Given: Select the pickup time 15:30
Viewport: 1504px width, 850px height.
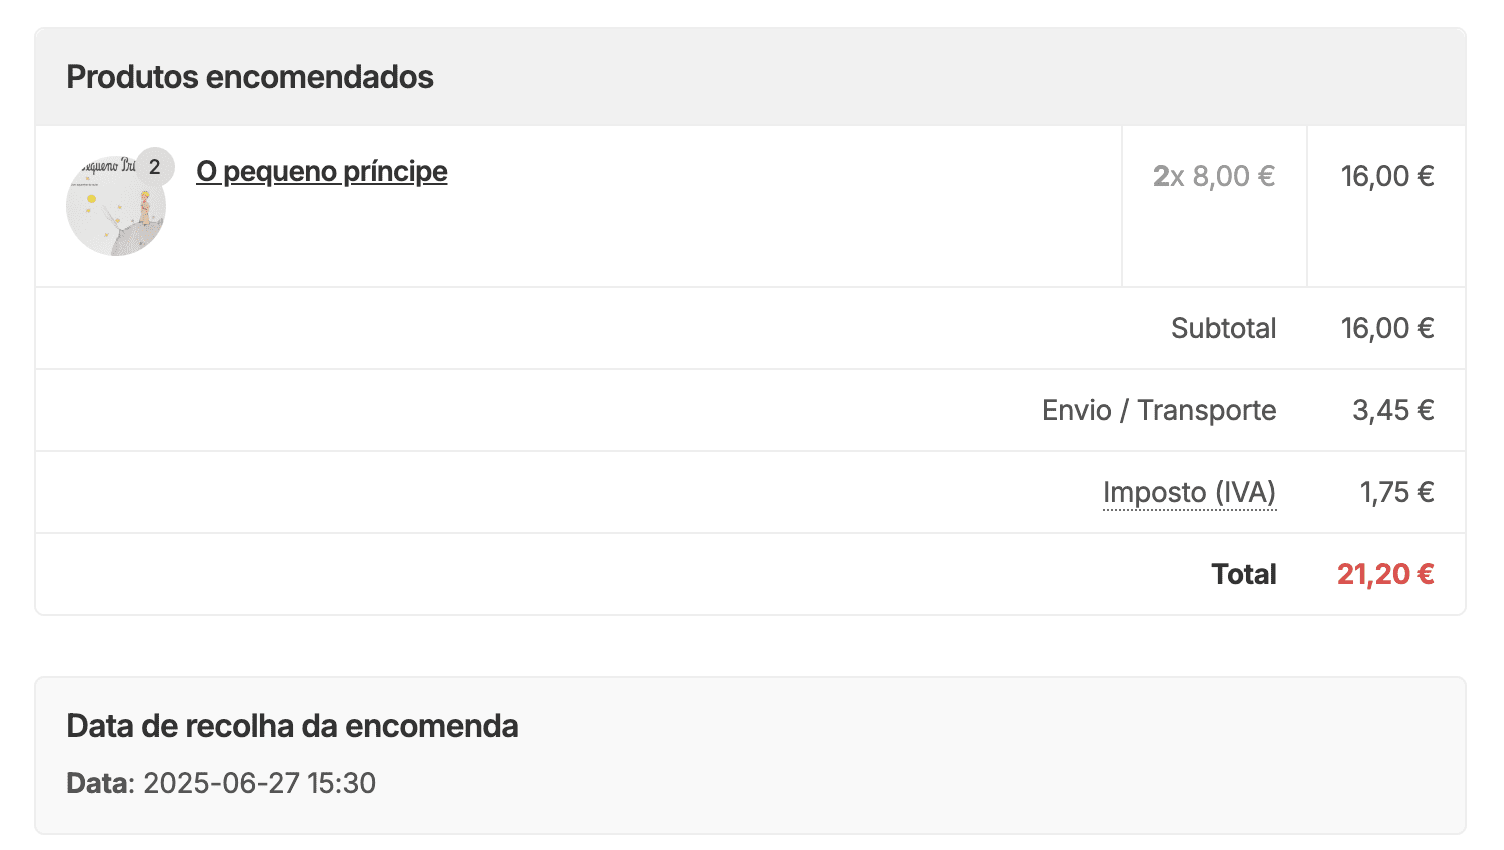Looking at the screenshot, I should coord(341,783).
